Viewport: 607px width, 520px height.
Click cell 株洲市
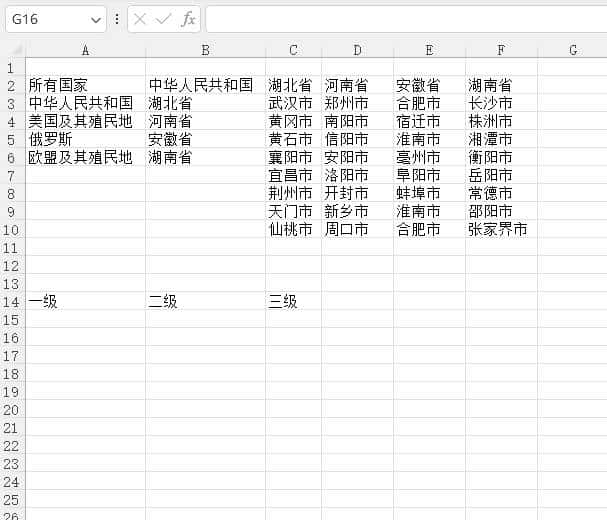click(501, 121)
